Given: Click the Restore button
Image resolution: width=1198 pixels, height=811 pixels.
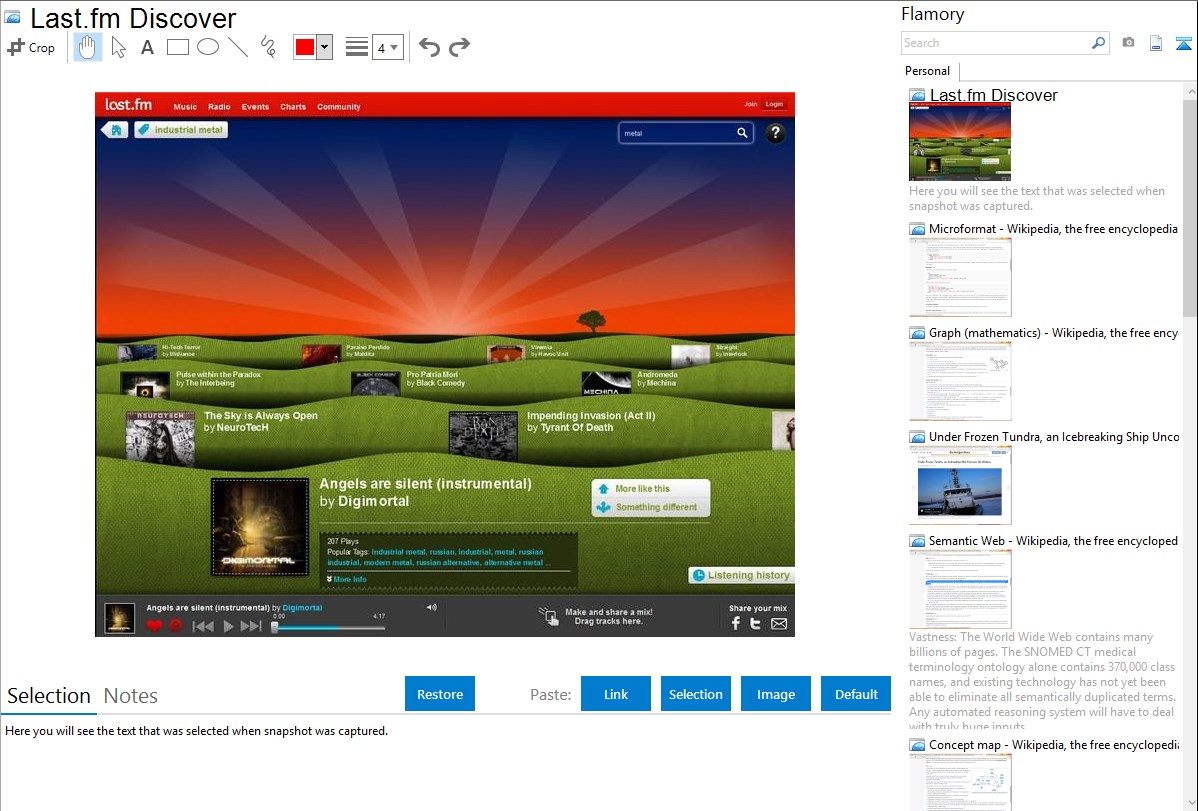Looking at the screenshot, I should click(x=440, y=694).
